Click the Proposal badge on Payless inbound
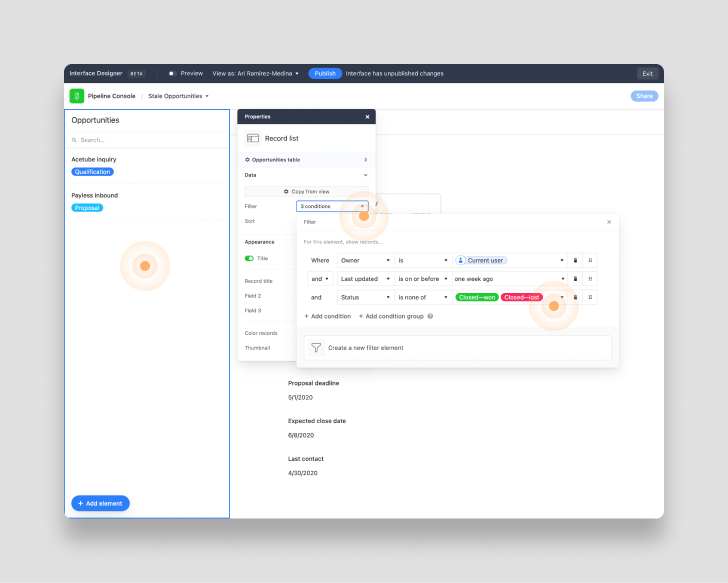The width and height of the screenshot is (728, 583). (x=87, y=208)
